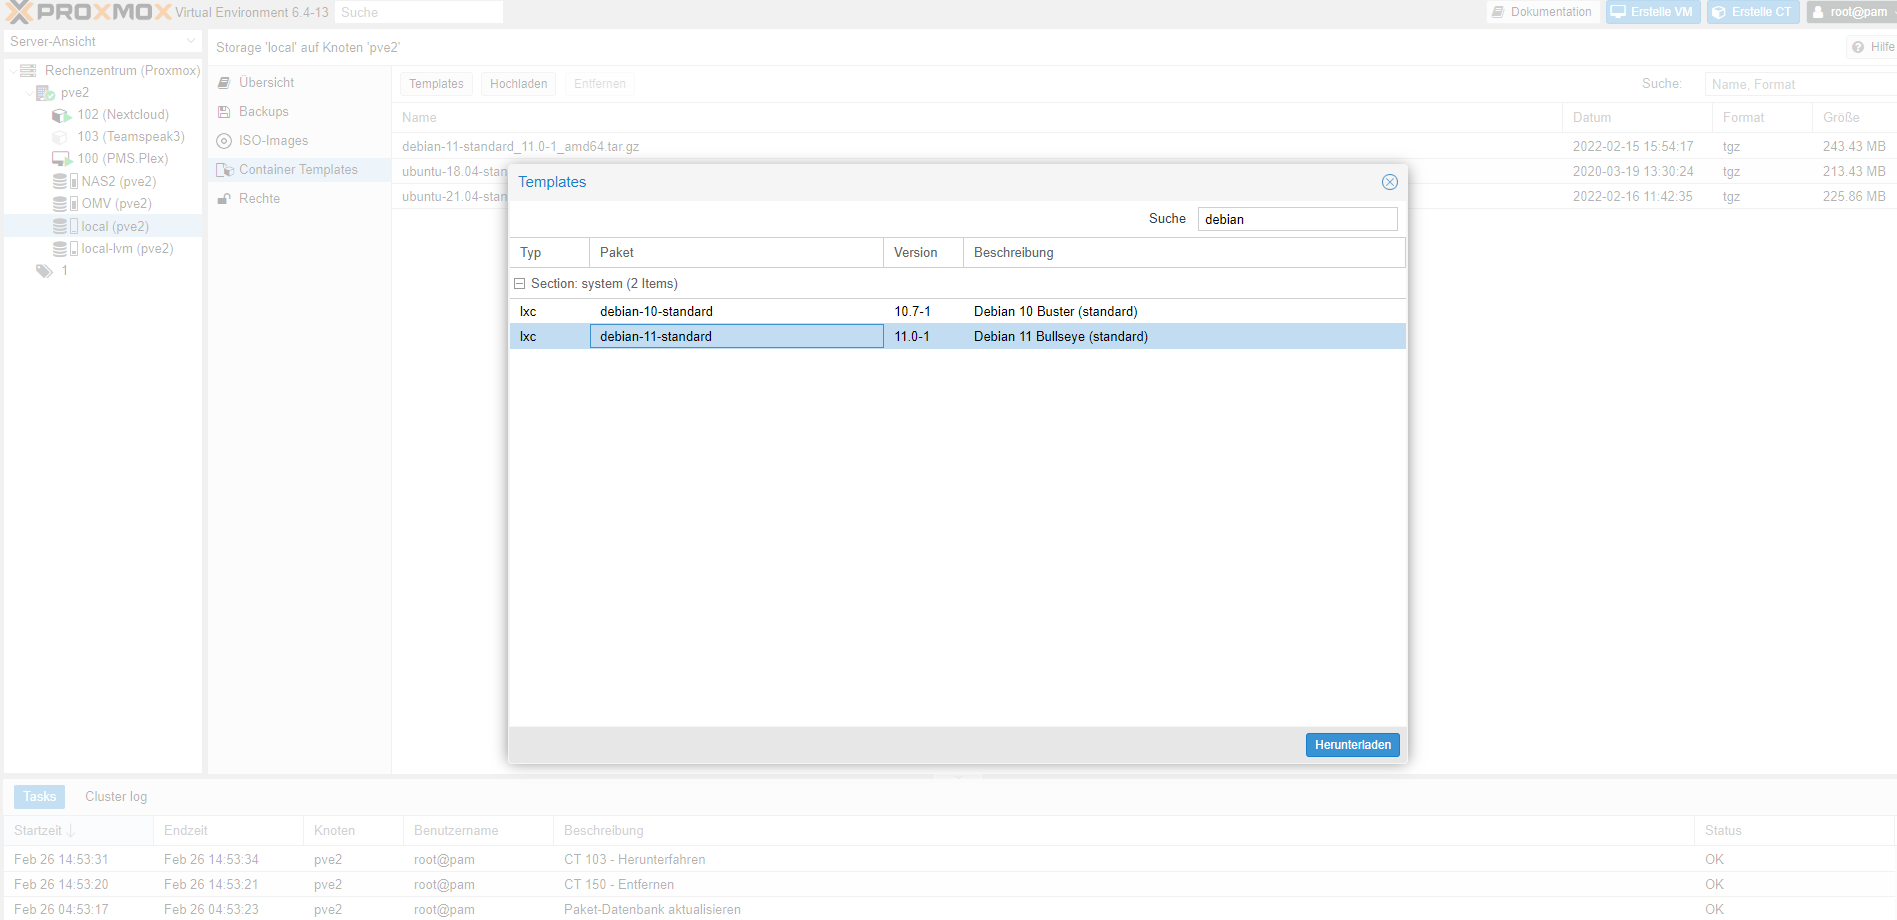The height and width of the screenshot is (920, 1897).
Task: Click the Hochladen upload button
Action: (x=518, y=84)
